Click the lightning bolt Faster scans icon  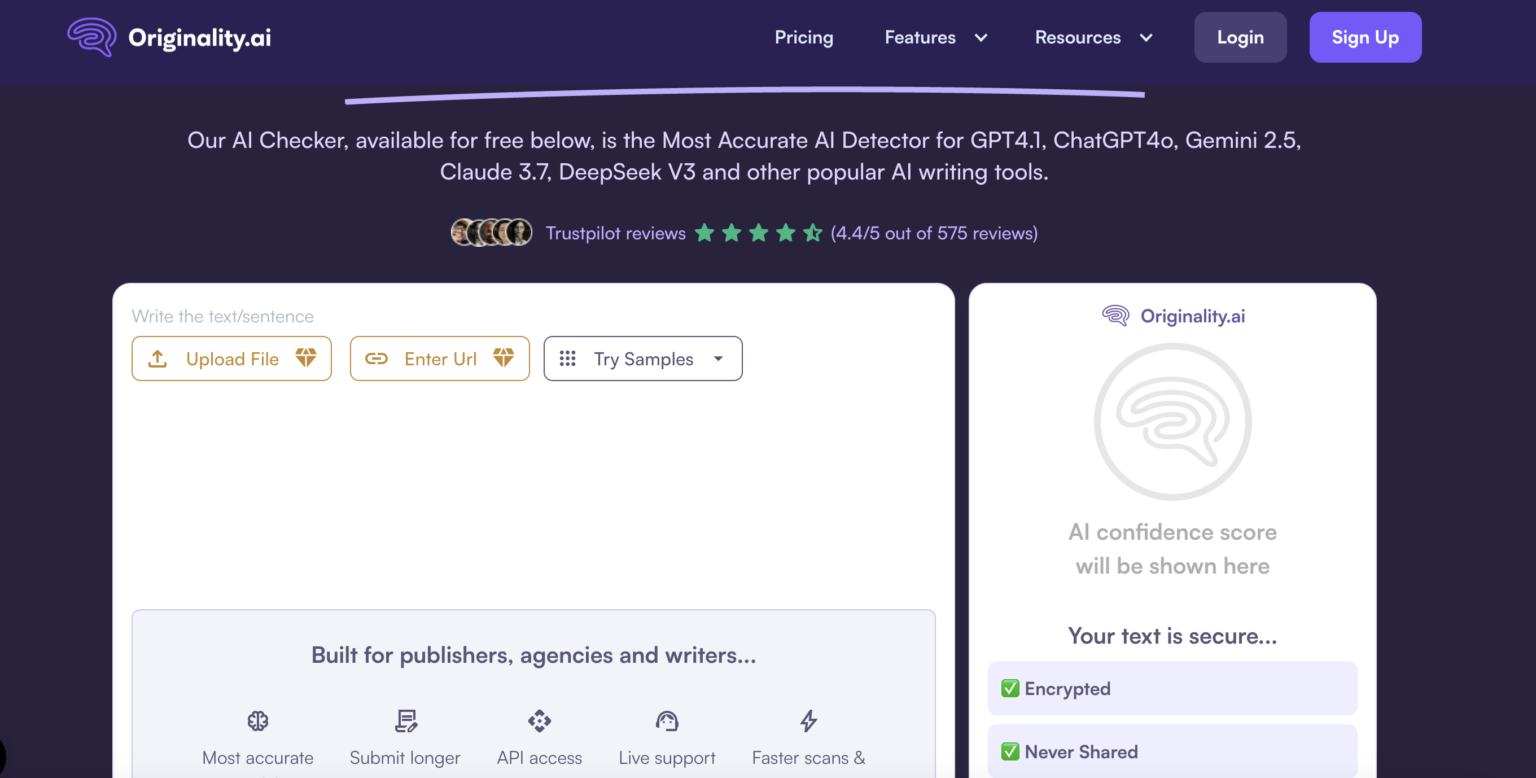click(x=808, y=721)
